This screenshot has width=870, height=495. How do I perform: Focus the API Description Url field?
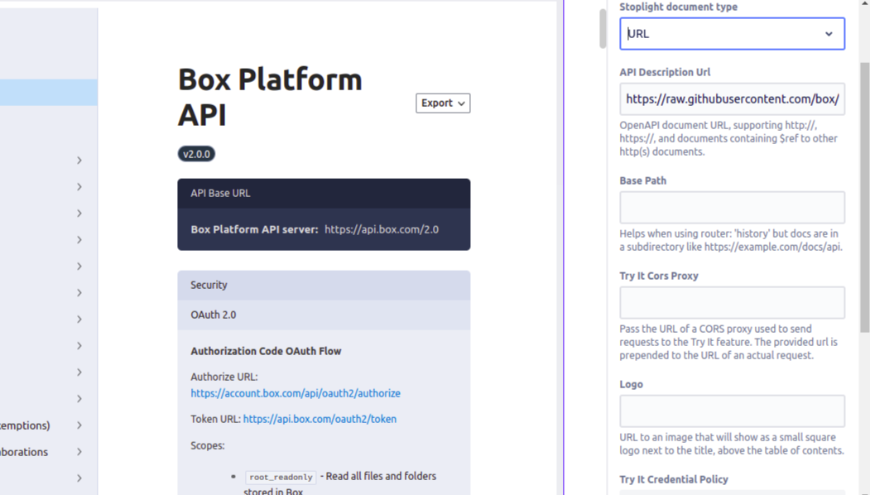pyautogui.click(x=731, y=99)
